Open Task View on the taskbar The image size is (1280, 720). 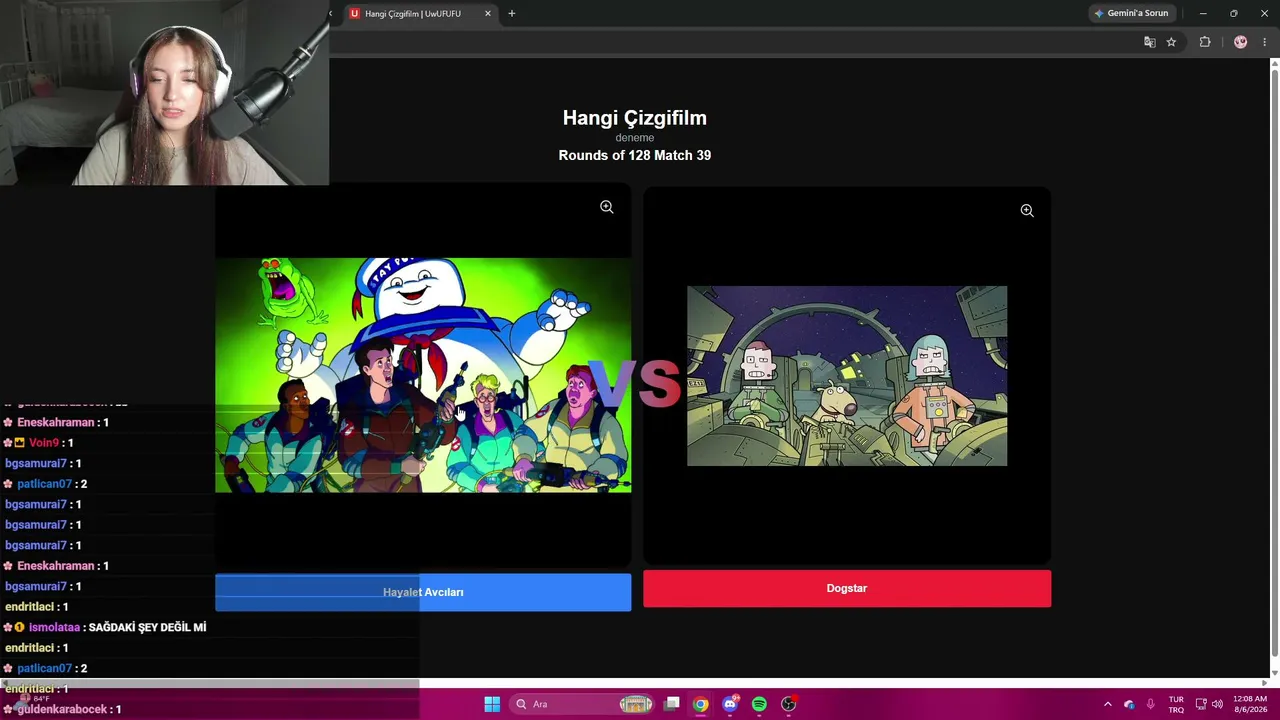coord(672,704)
